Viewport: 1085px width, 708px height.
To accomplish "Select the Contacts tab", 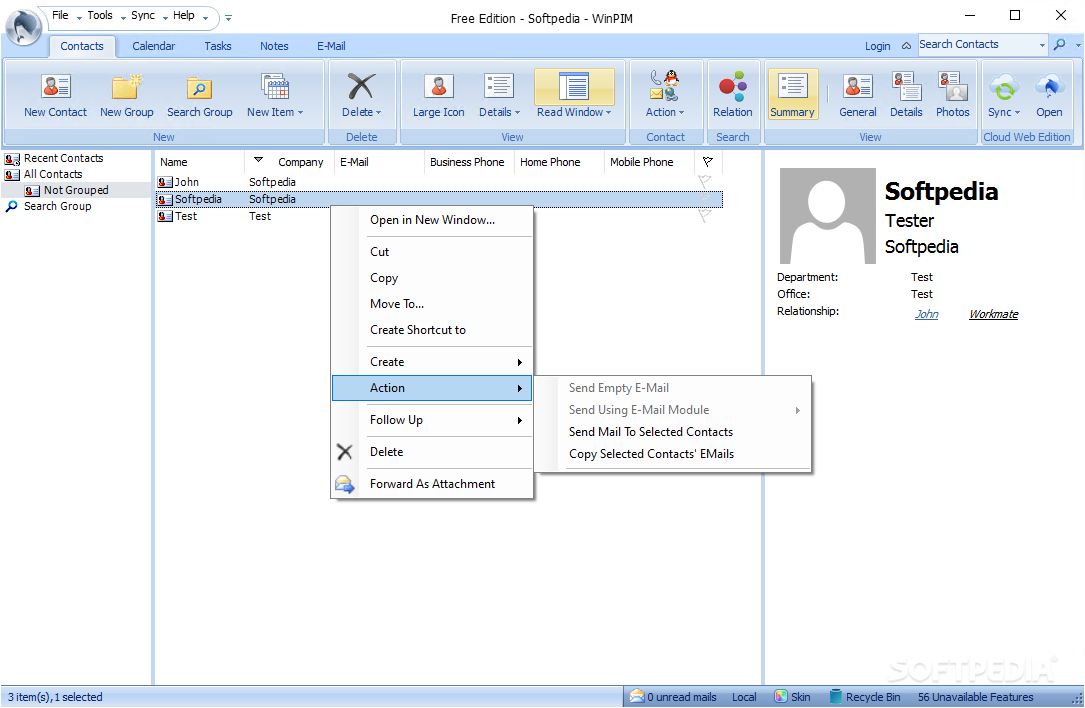I will coord(82,46).
